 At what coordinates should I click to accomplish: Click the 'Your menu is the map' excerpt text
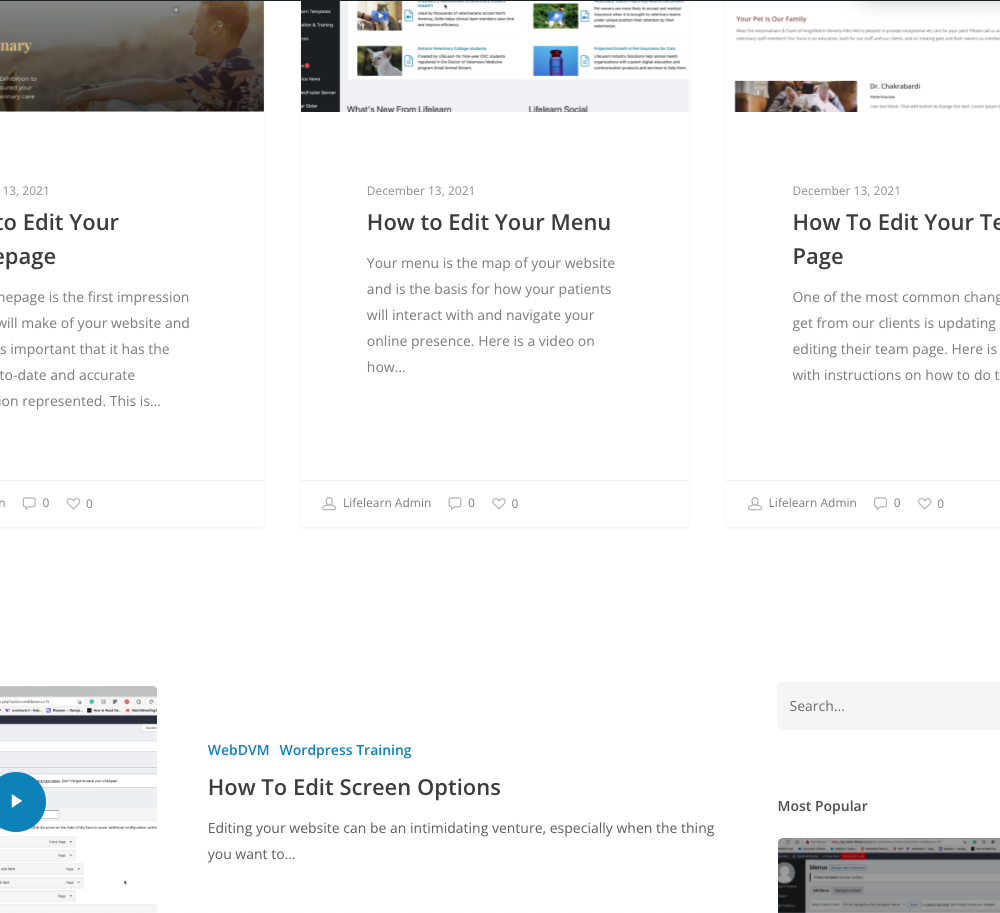tap(490, 315)
